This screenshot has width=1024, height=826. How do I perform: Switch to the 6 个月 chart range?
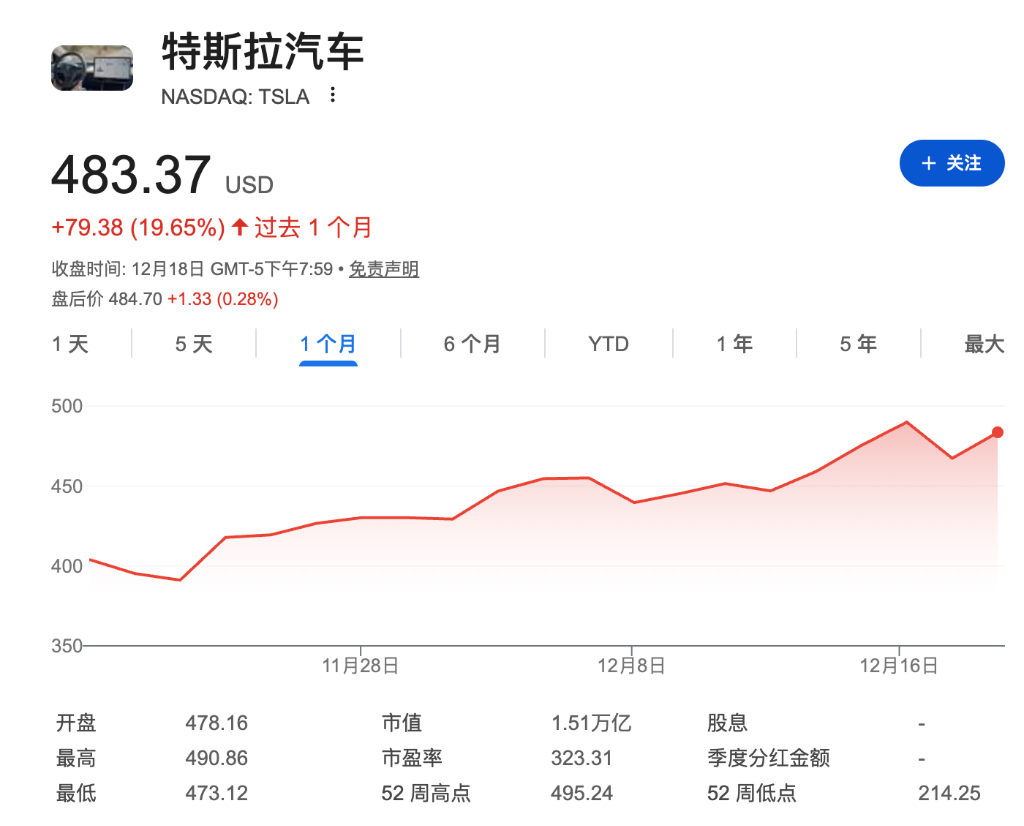pyautogui.click(x=472, y=344)
